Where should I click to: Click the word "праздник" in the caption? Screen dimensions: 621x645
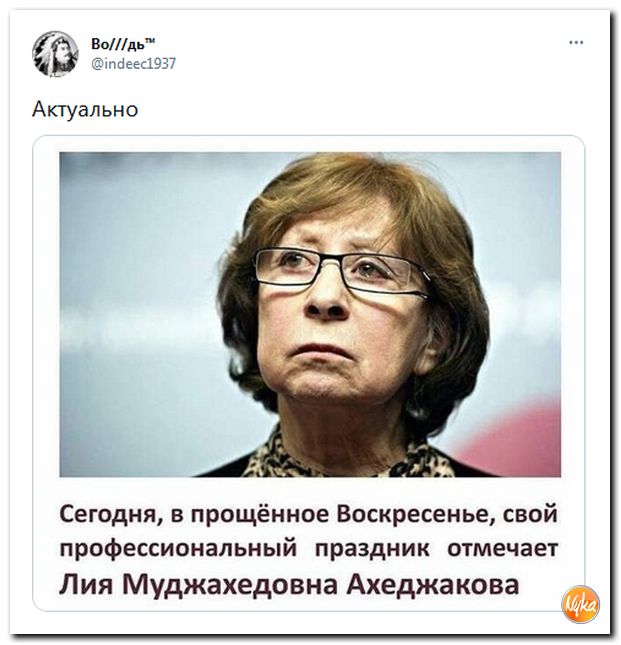click(x=372, y=549)
